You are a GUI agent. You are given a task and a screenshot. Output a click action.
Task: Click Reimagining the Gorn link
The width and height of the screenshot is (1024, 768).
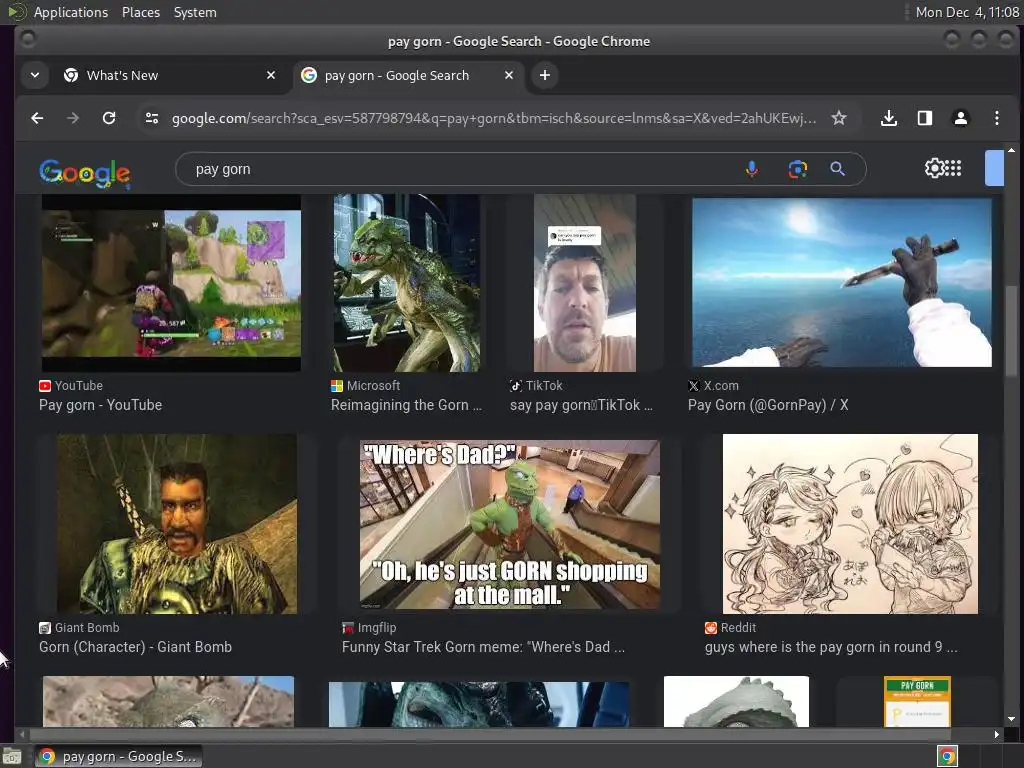(x=406, y=405)
